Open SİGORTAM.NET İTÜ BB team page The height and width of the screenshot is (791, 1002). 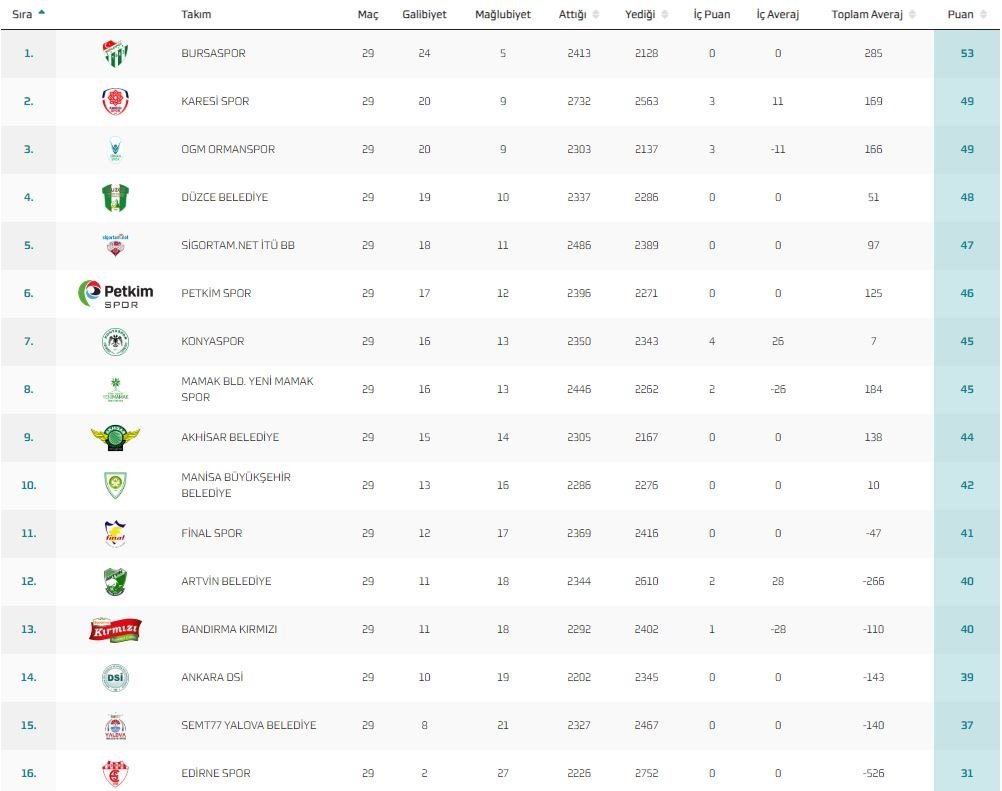tap(238, 246)
